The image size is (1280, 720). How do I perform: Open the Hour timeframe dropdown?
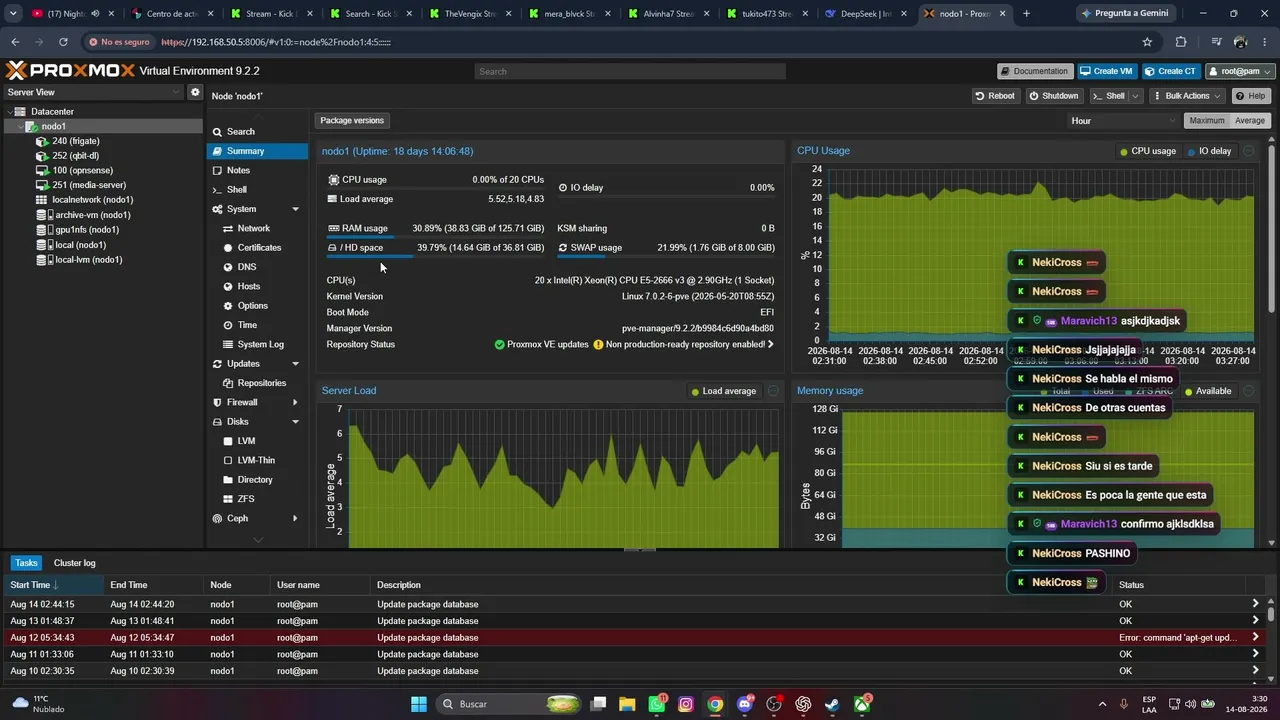click(x=1124, y=120)
